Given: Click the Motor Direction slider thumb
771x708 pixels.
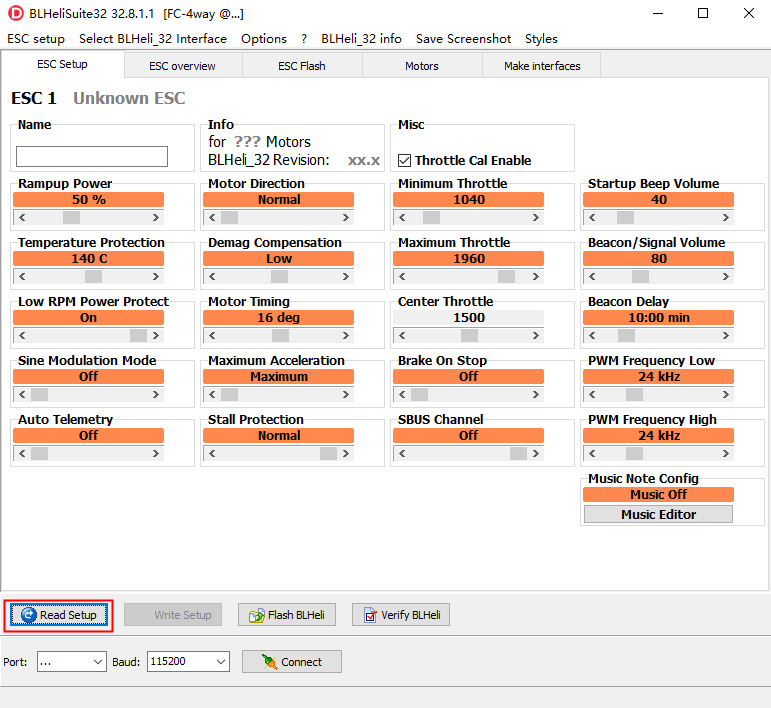Looking at the screenshot, I should (x=230, y=217).
